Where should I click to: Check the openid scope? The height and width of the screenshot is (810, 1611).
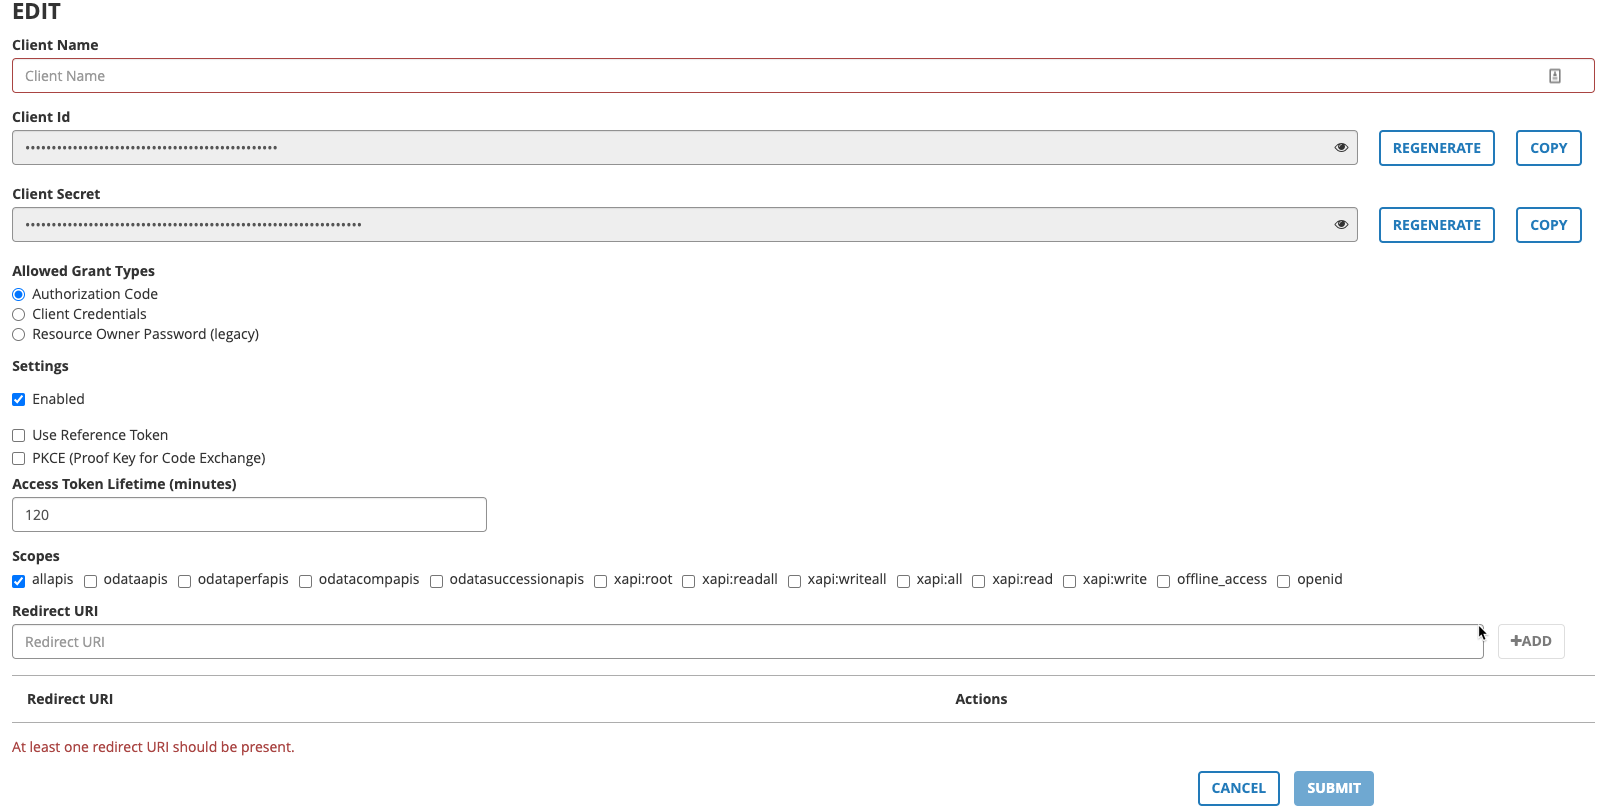click(x=1283, y=581)
